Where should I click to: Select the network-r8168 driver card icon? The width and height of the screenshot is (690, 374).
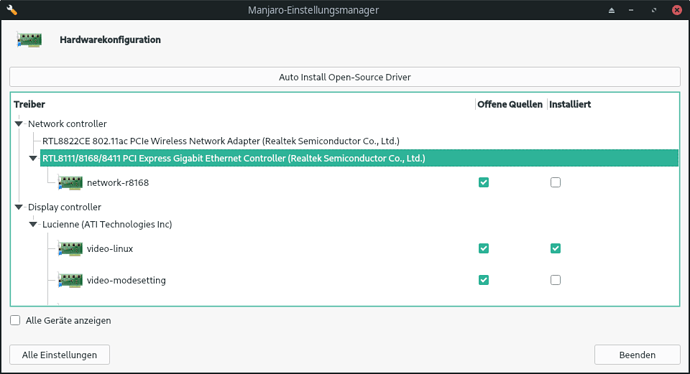[70, 183]
